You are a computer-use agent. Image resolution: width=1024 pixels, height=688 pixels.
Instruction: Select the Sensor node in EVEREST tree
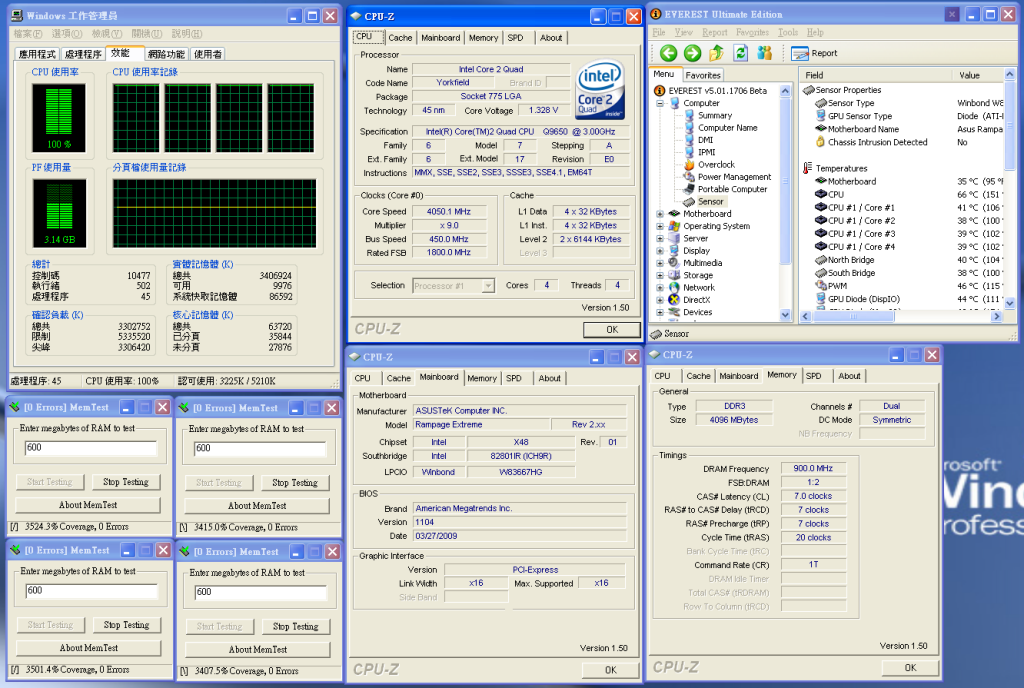(x=710, y=202)
